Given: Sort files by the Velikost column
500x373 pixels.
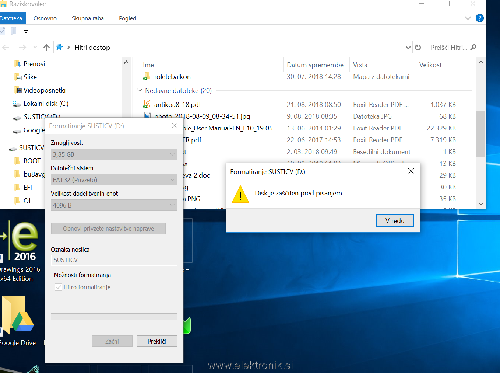Looking at the screenshot, I should [x=430, y=65].
